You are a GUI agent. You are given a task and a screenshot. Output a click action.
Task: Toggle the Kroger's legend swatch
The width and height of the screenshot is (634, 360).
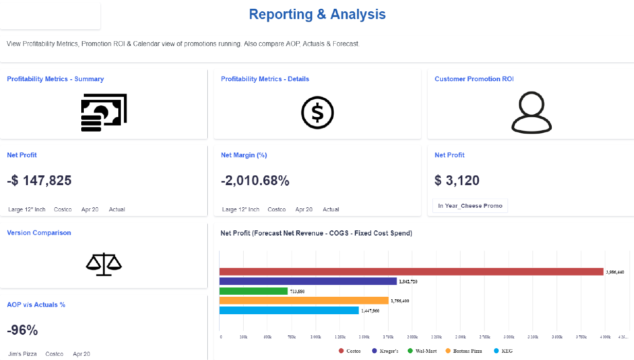pyautogui.click(x=374, y=351)
